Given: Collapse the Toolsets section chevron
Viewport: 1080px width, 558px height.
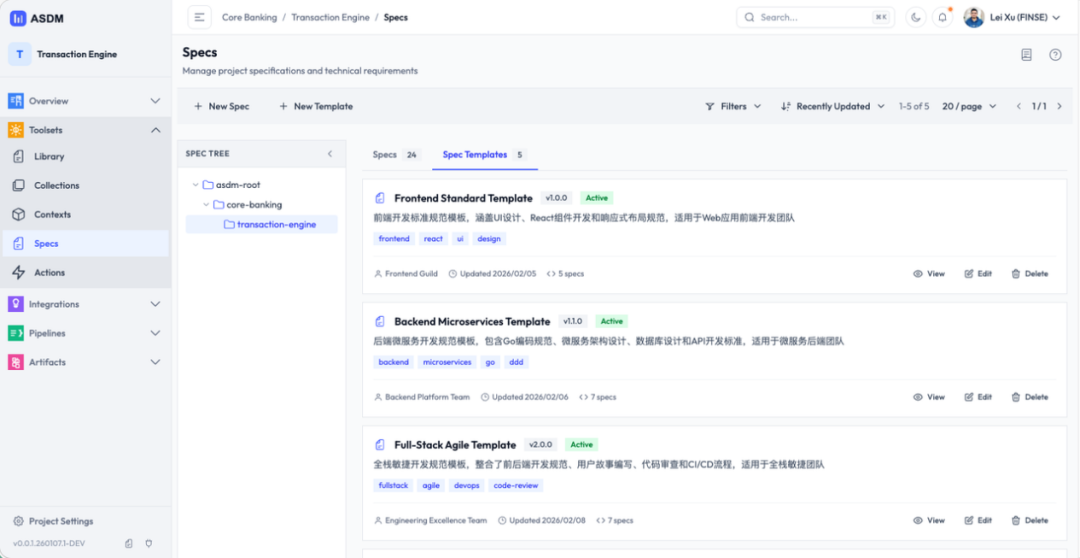Looking at the screenshot, I should tap(155, 130).
